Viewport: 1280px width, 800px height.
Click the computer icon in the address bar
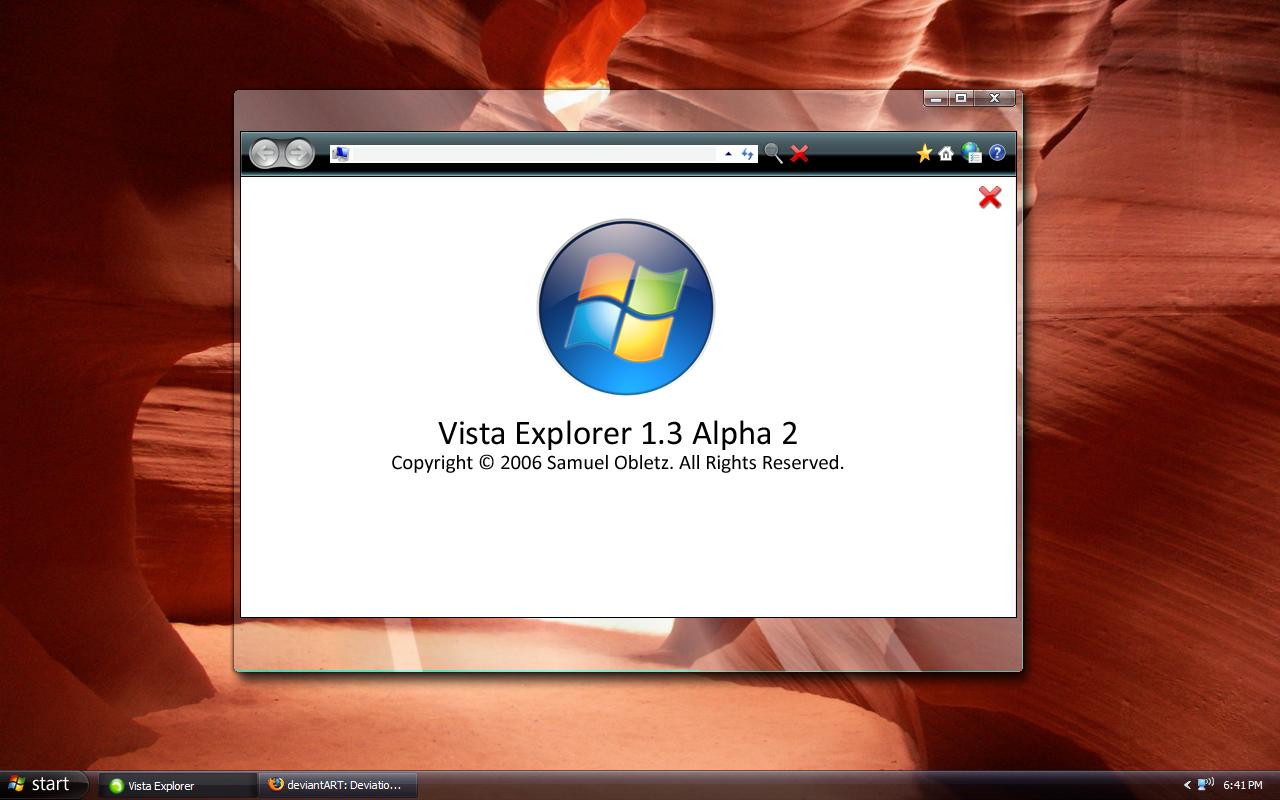pyautogui.click(x=340, y=154)
